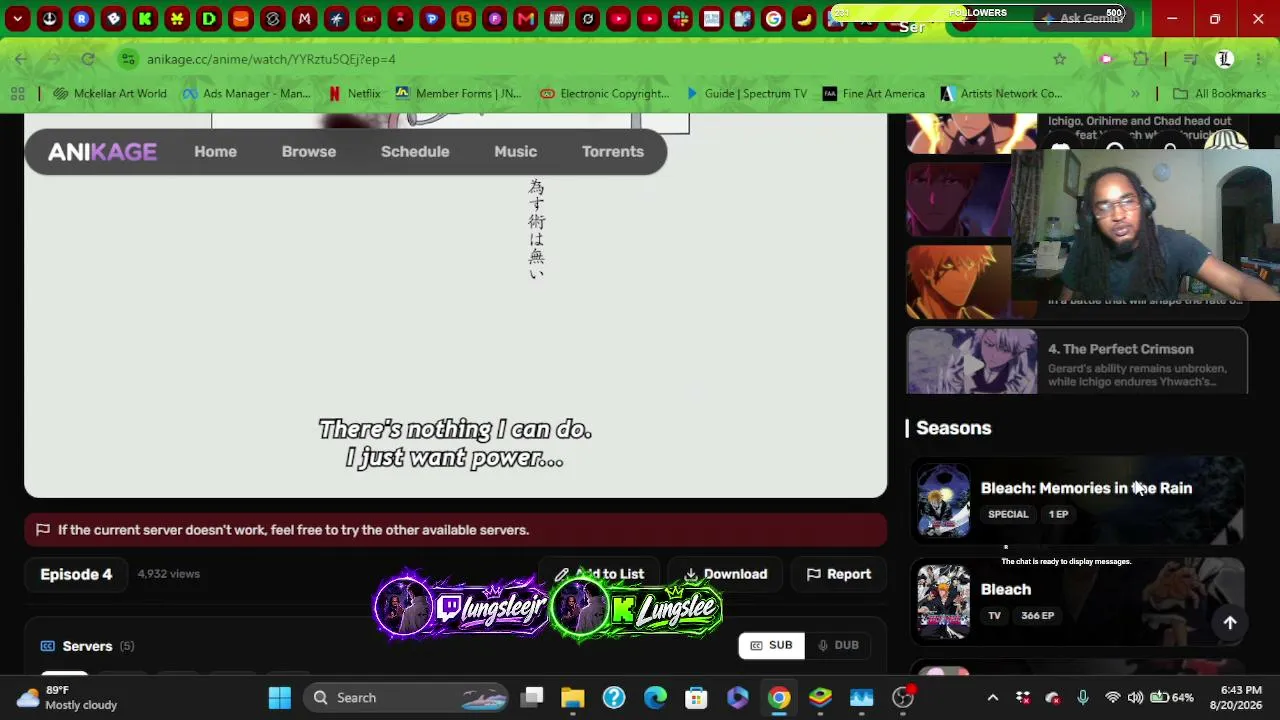This screenshot has width=1280, height=720.
Task: Switch to Google Chrome in the taskbar
Action: tap(779, 697)
